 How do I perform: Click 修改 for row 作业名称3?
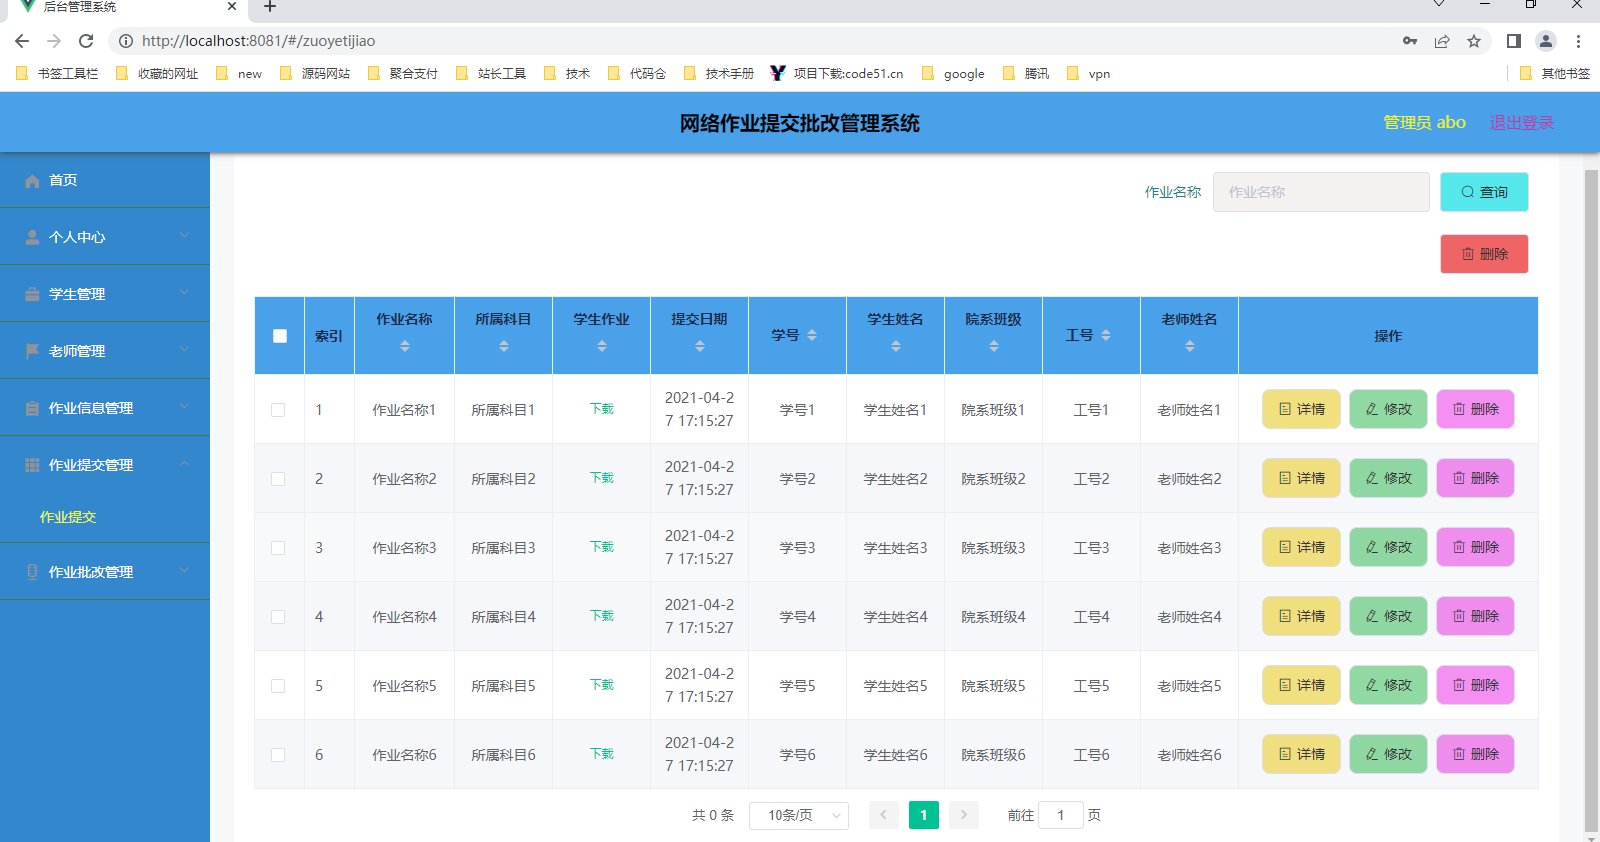(x=1388, y=547)
